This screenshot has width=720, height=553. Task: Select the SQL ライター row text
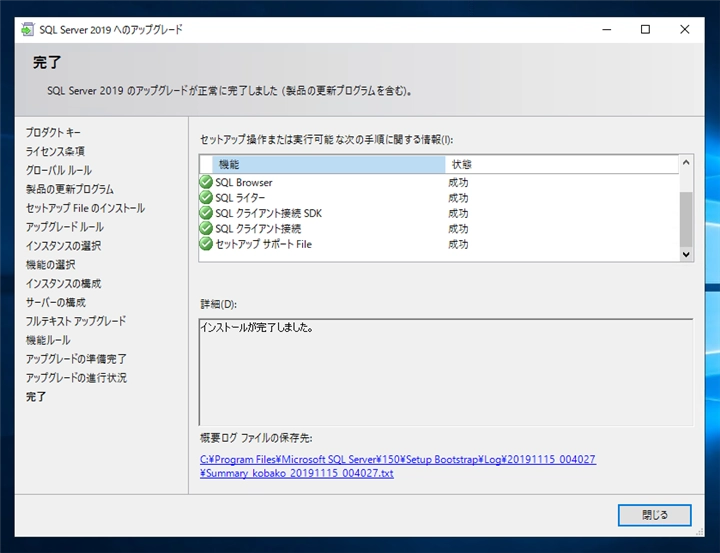tap(240, 198)
